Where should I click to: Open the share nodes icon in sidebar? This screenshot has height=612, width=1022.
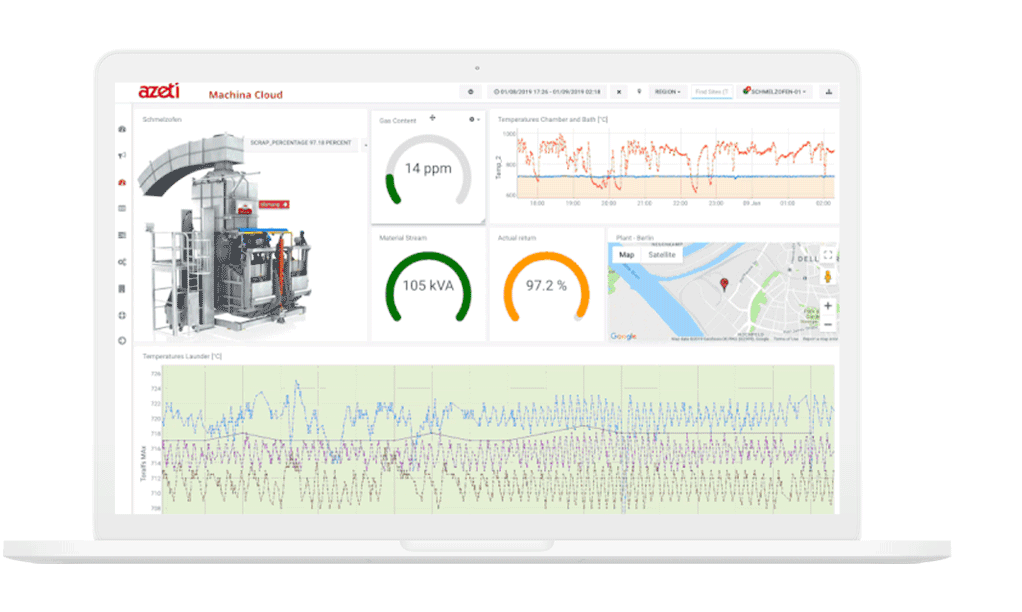click(122, 261)
